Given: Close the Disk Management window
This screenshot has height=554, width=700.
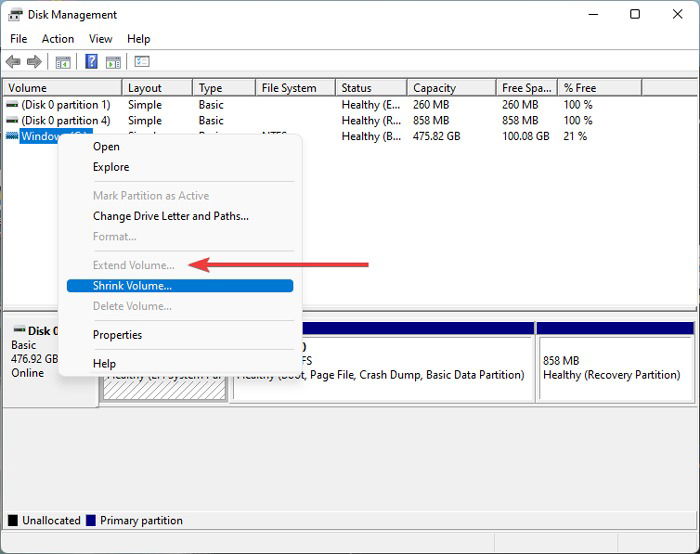Looking at the screenshot, I should [x=677, y=14].
